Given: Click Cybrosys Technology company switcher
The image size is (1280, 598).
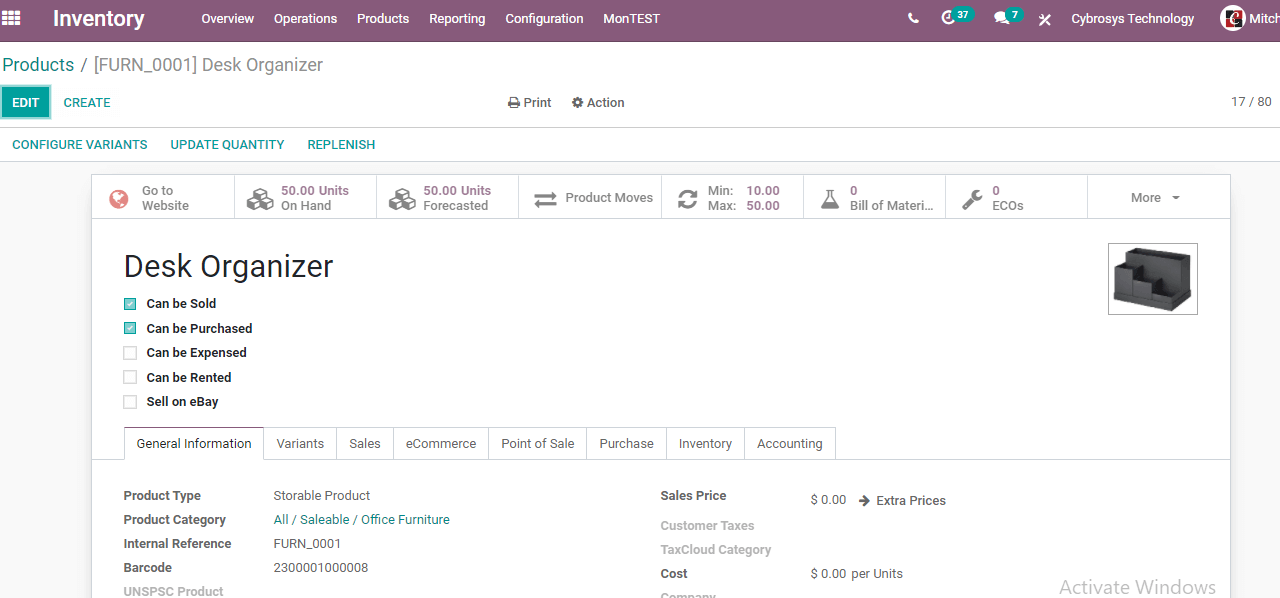Looking at the screenshot, I should pos(1132,19).
